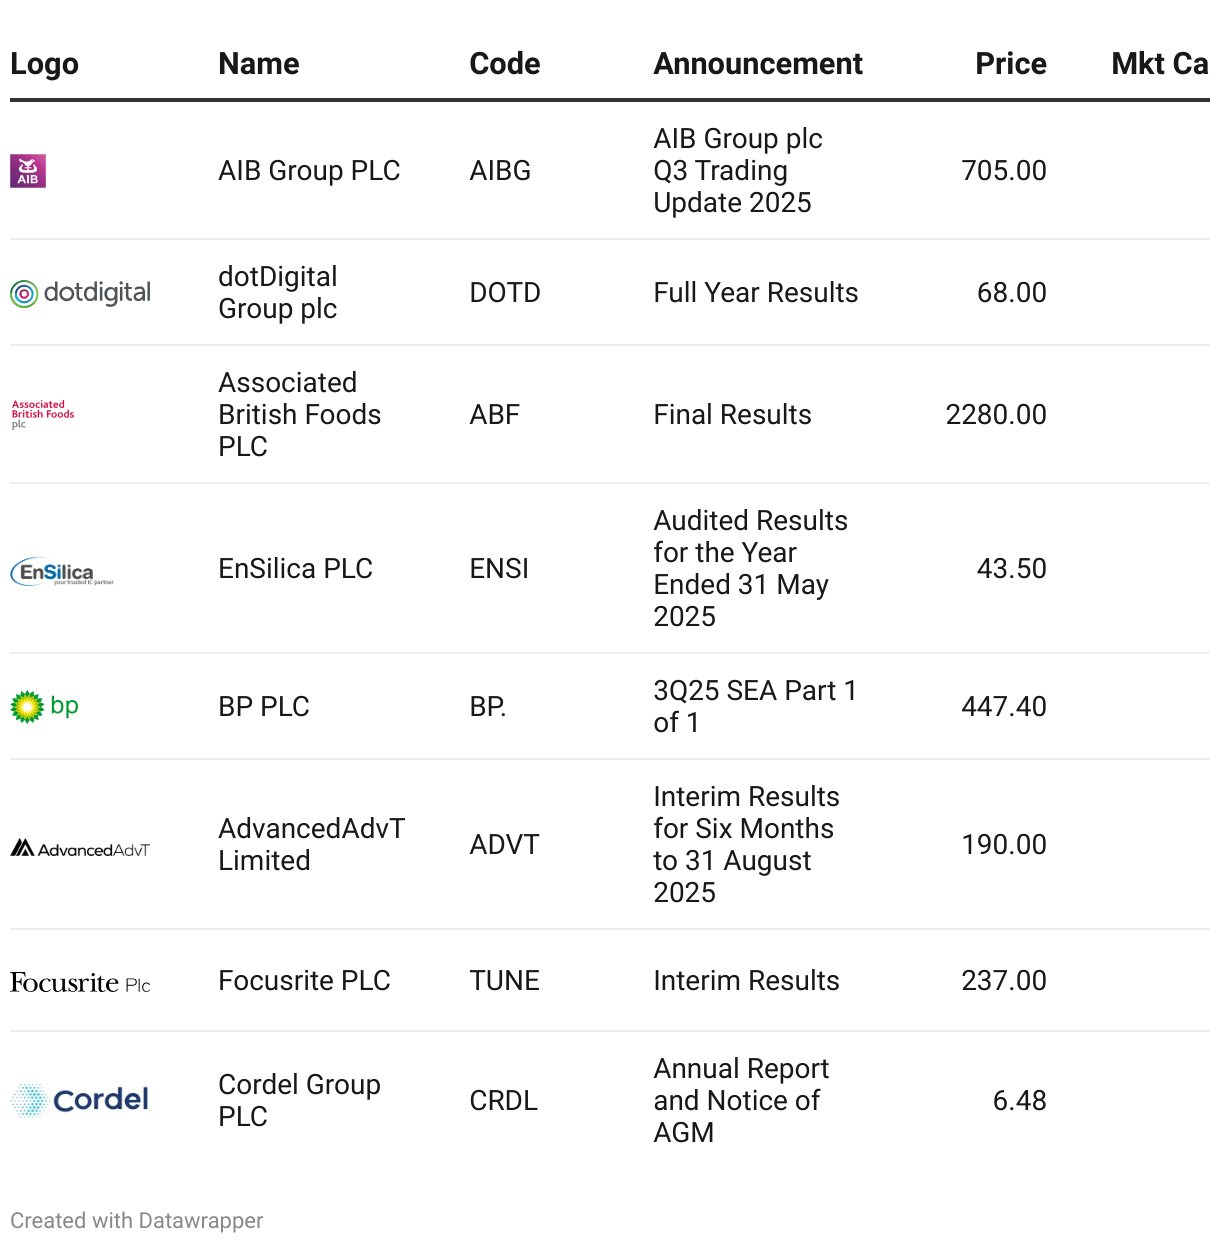Screen dimensions: 1220x1244
Task: Open dotDigital Full Year Results announcement
Action: click(756, 293)
